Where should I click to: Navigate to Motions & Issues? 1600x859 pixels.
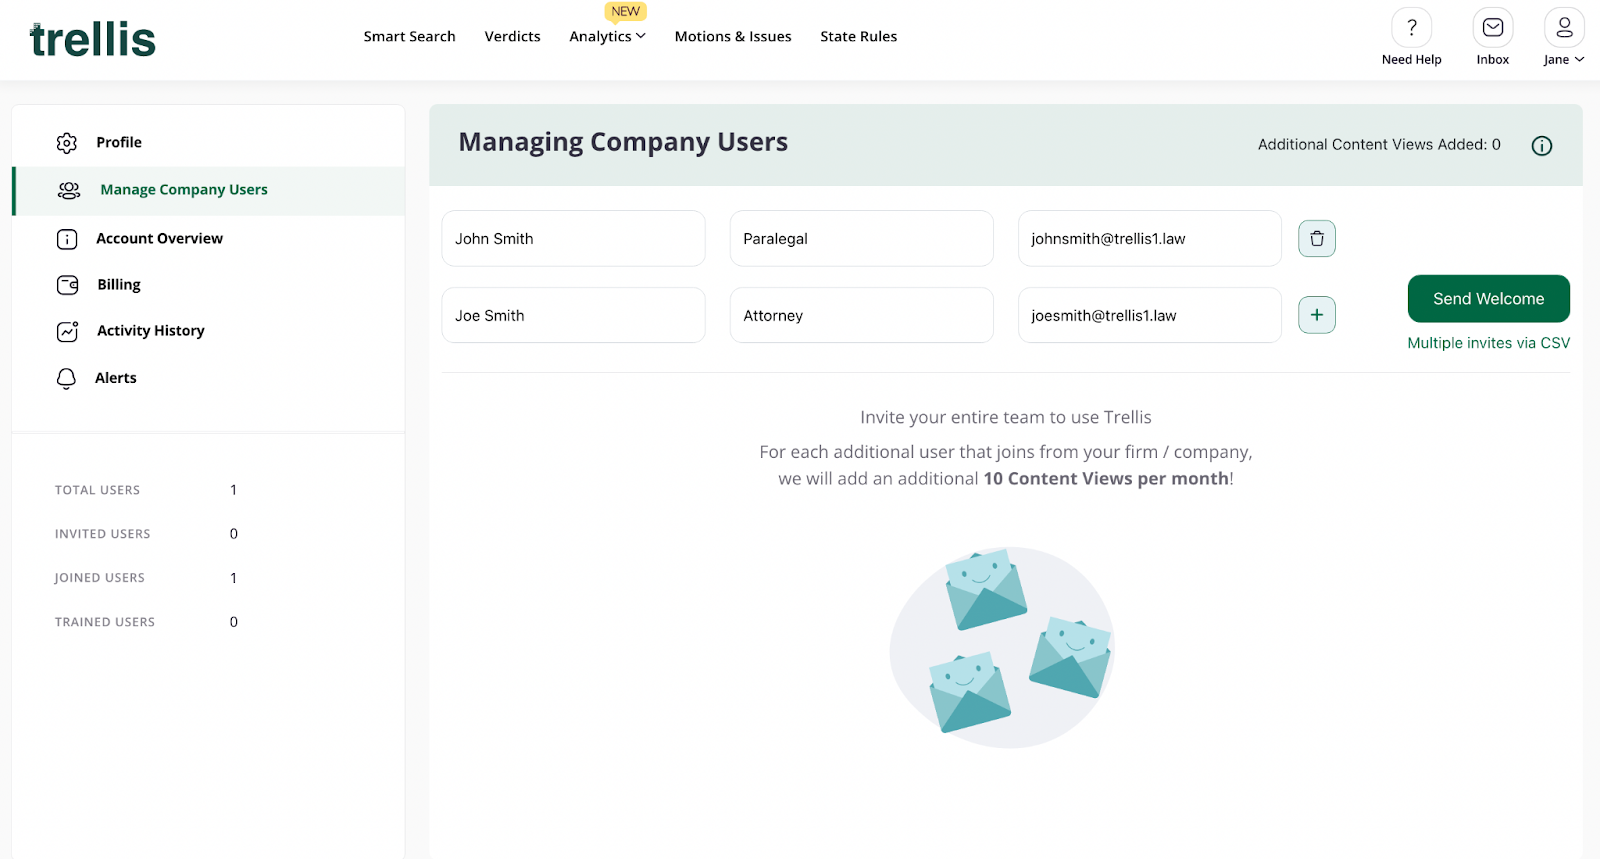(x=733, y=36)
